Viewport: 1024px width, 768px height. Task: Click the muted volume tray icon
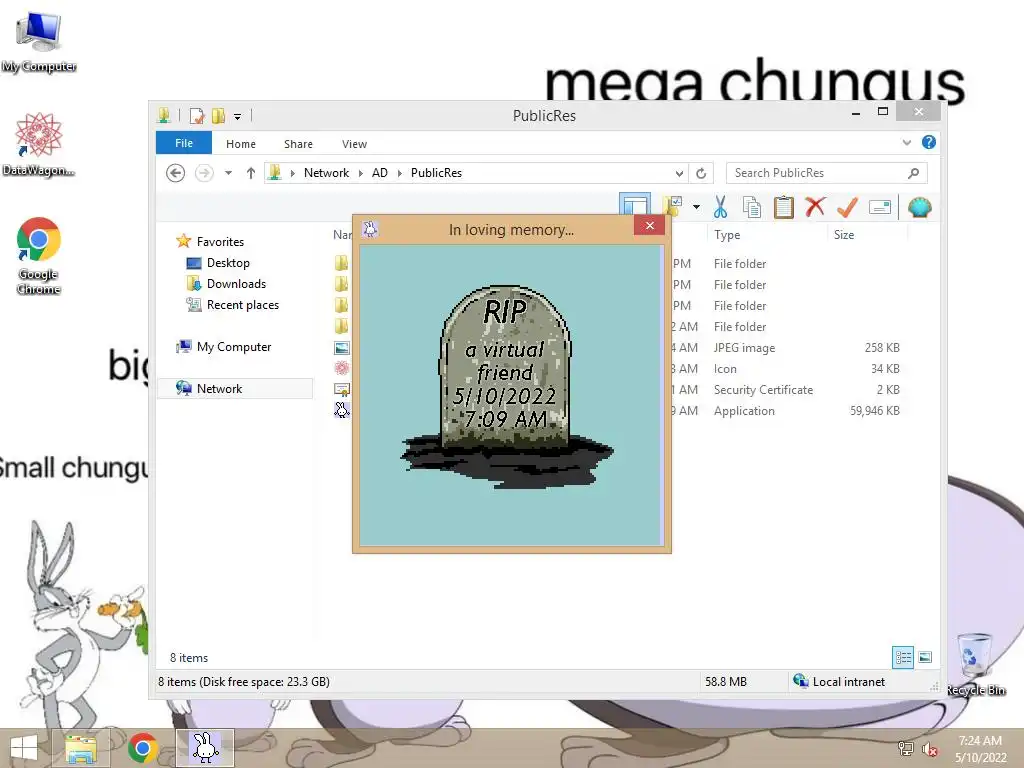[929, 749]
